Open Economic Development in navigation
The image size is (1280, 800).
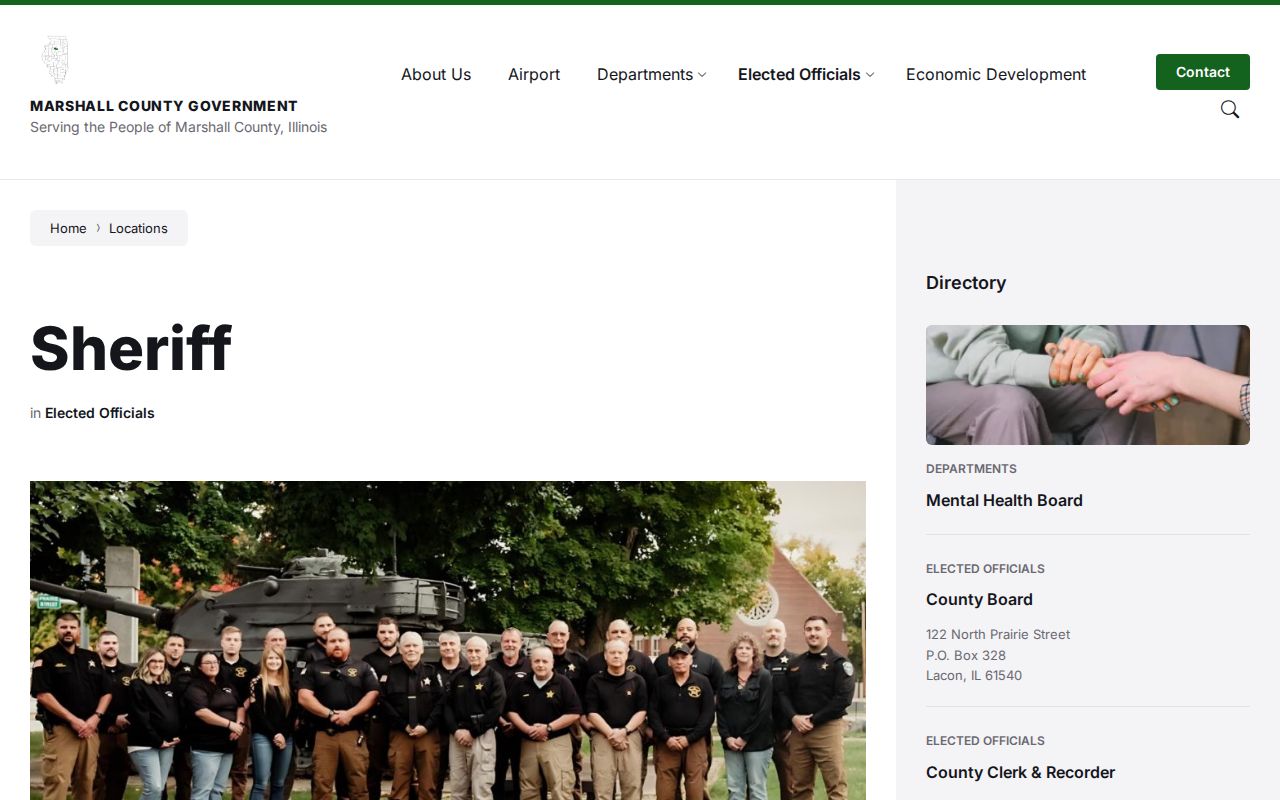pos(996,75)
